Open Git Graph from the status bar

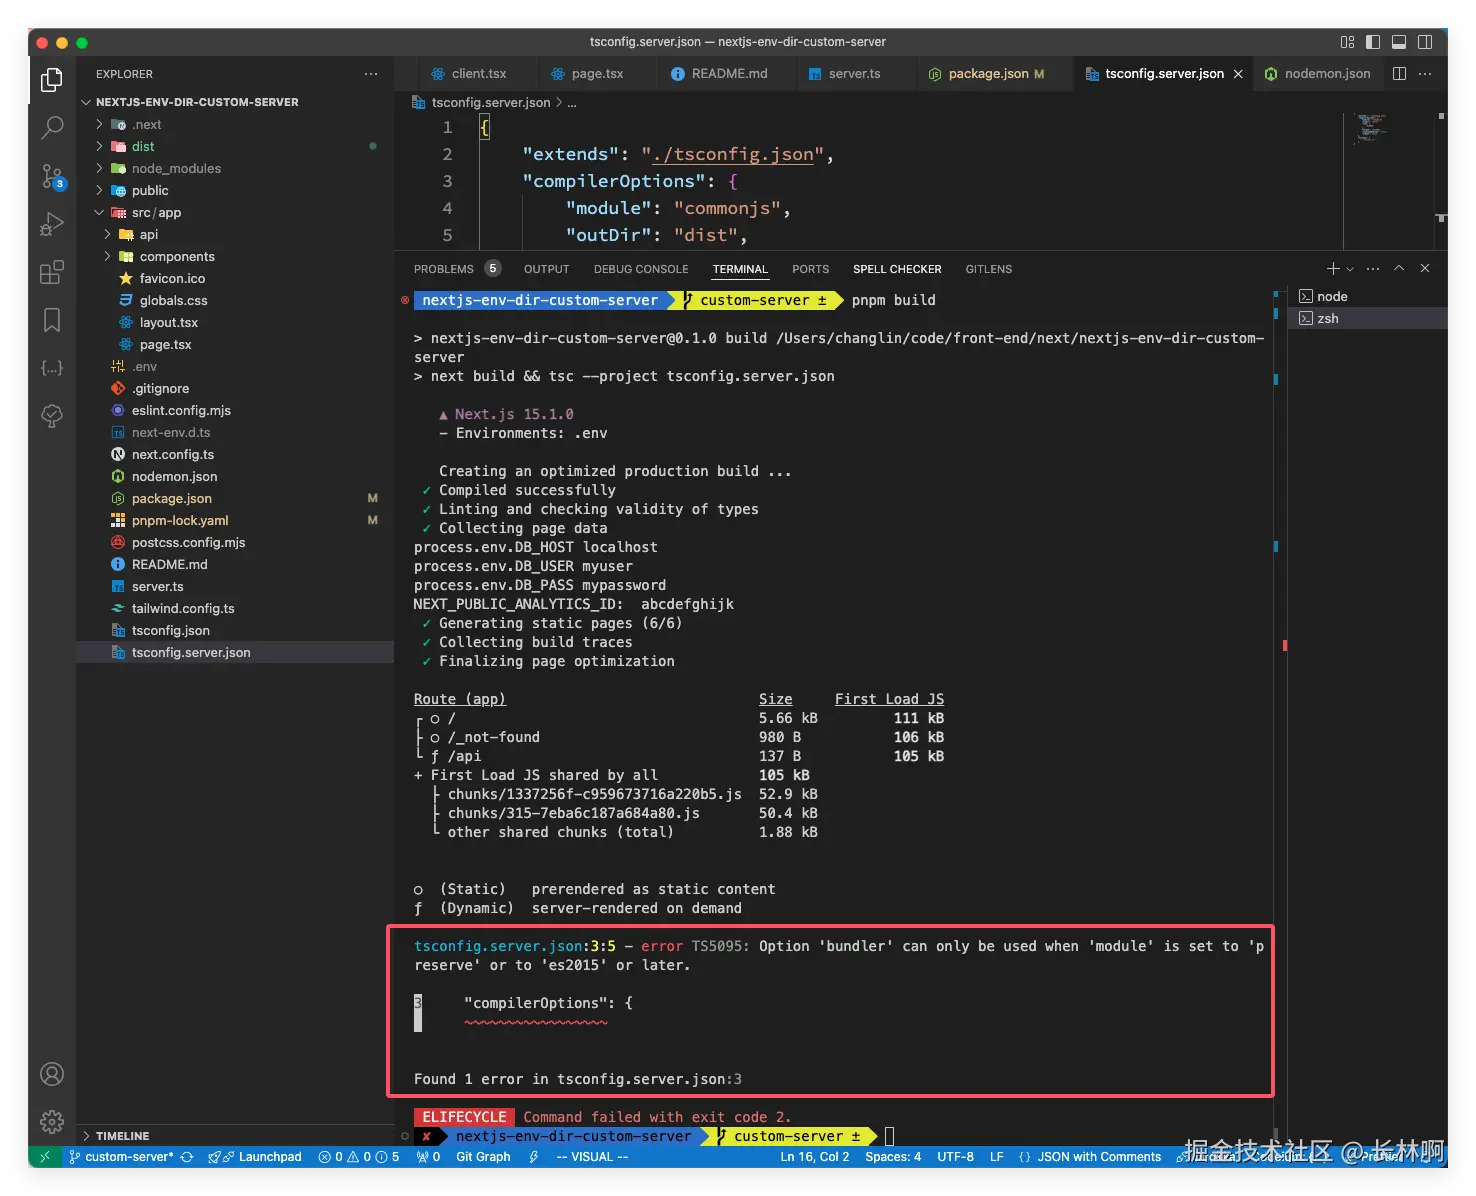(483, 1157)
